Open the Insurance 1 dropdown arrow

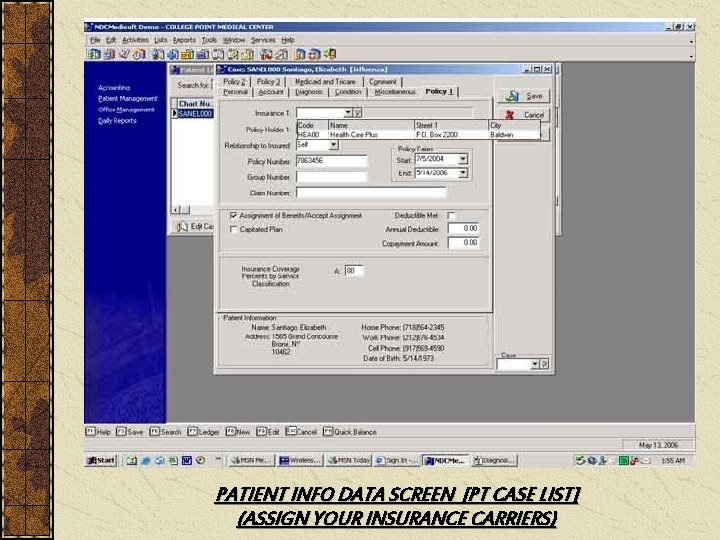pos(348,112)
